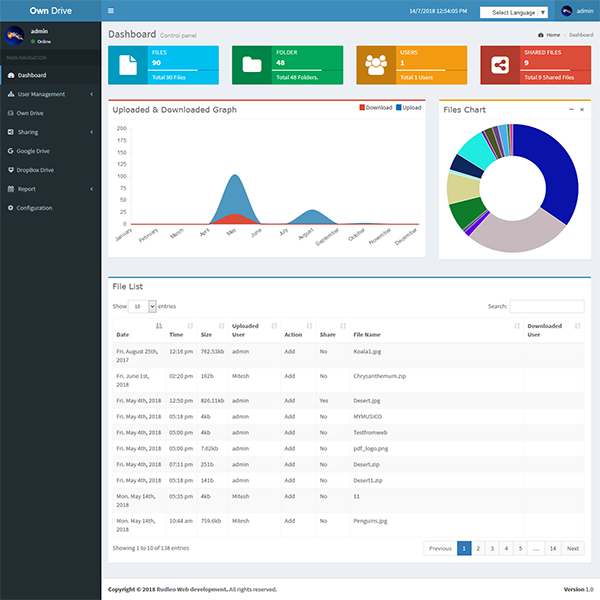Toggle the Upload series in graph legend
600x600 pixels.
click(x=408, y=107)
